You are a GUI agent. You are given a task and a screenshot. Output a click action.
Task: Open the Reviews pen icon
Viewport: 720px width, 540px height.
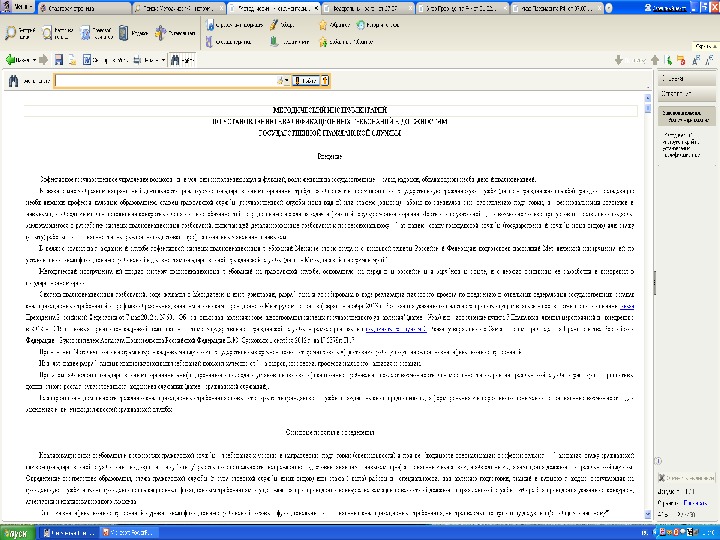coord(274,25)
